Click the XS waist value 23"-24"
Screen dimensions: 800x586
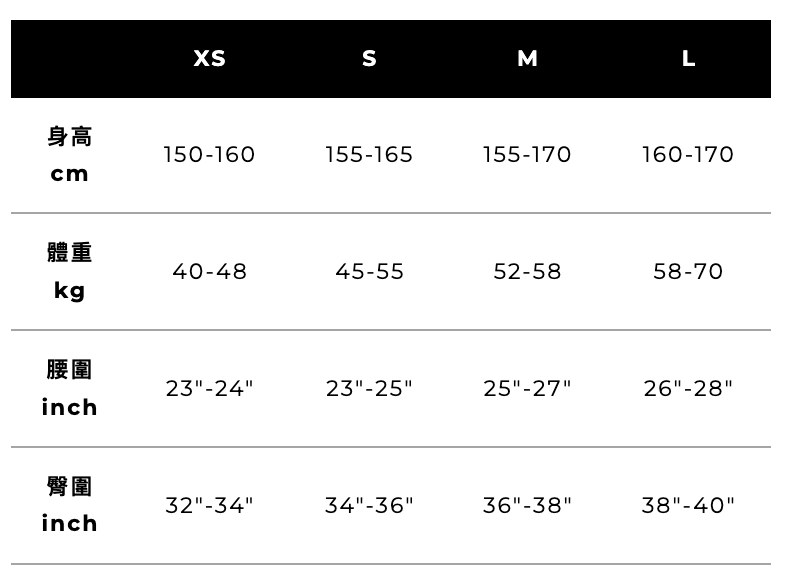pyautogui.click(x=210, y=388)
